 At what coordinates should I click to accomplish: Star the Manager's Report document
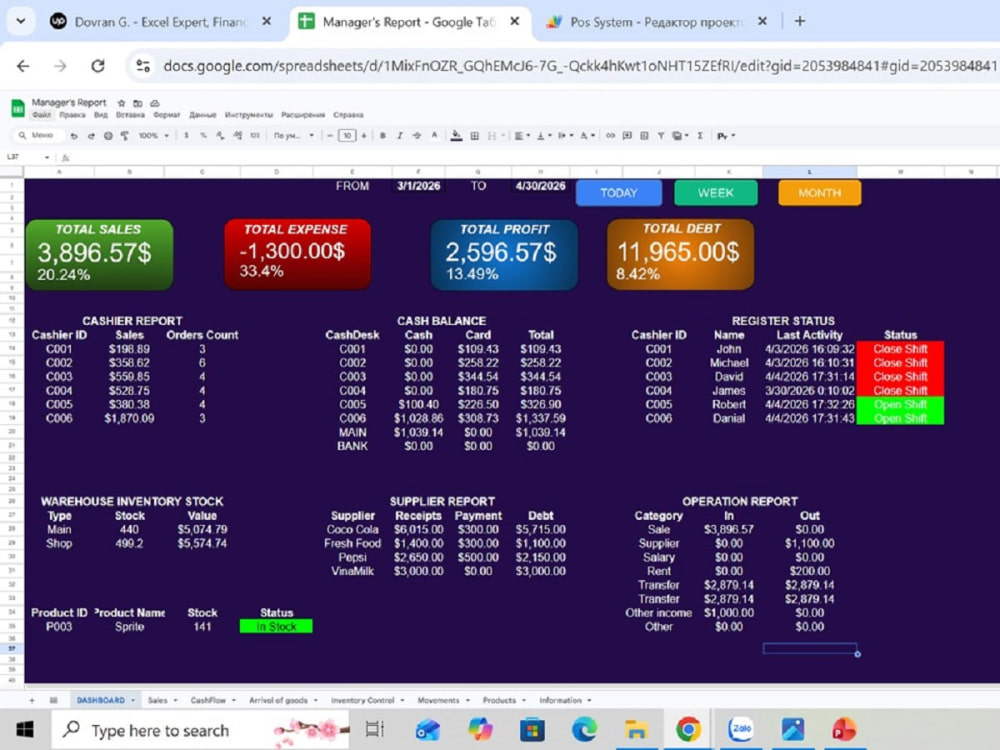coord(121,103)
